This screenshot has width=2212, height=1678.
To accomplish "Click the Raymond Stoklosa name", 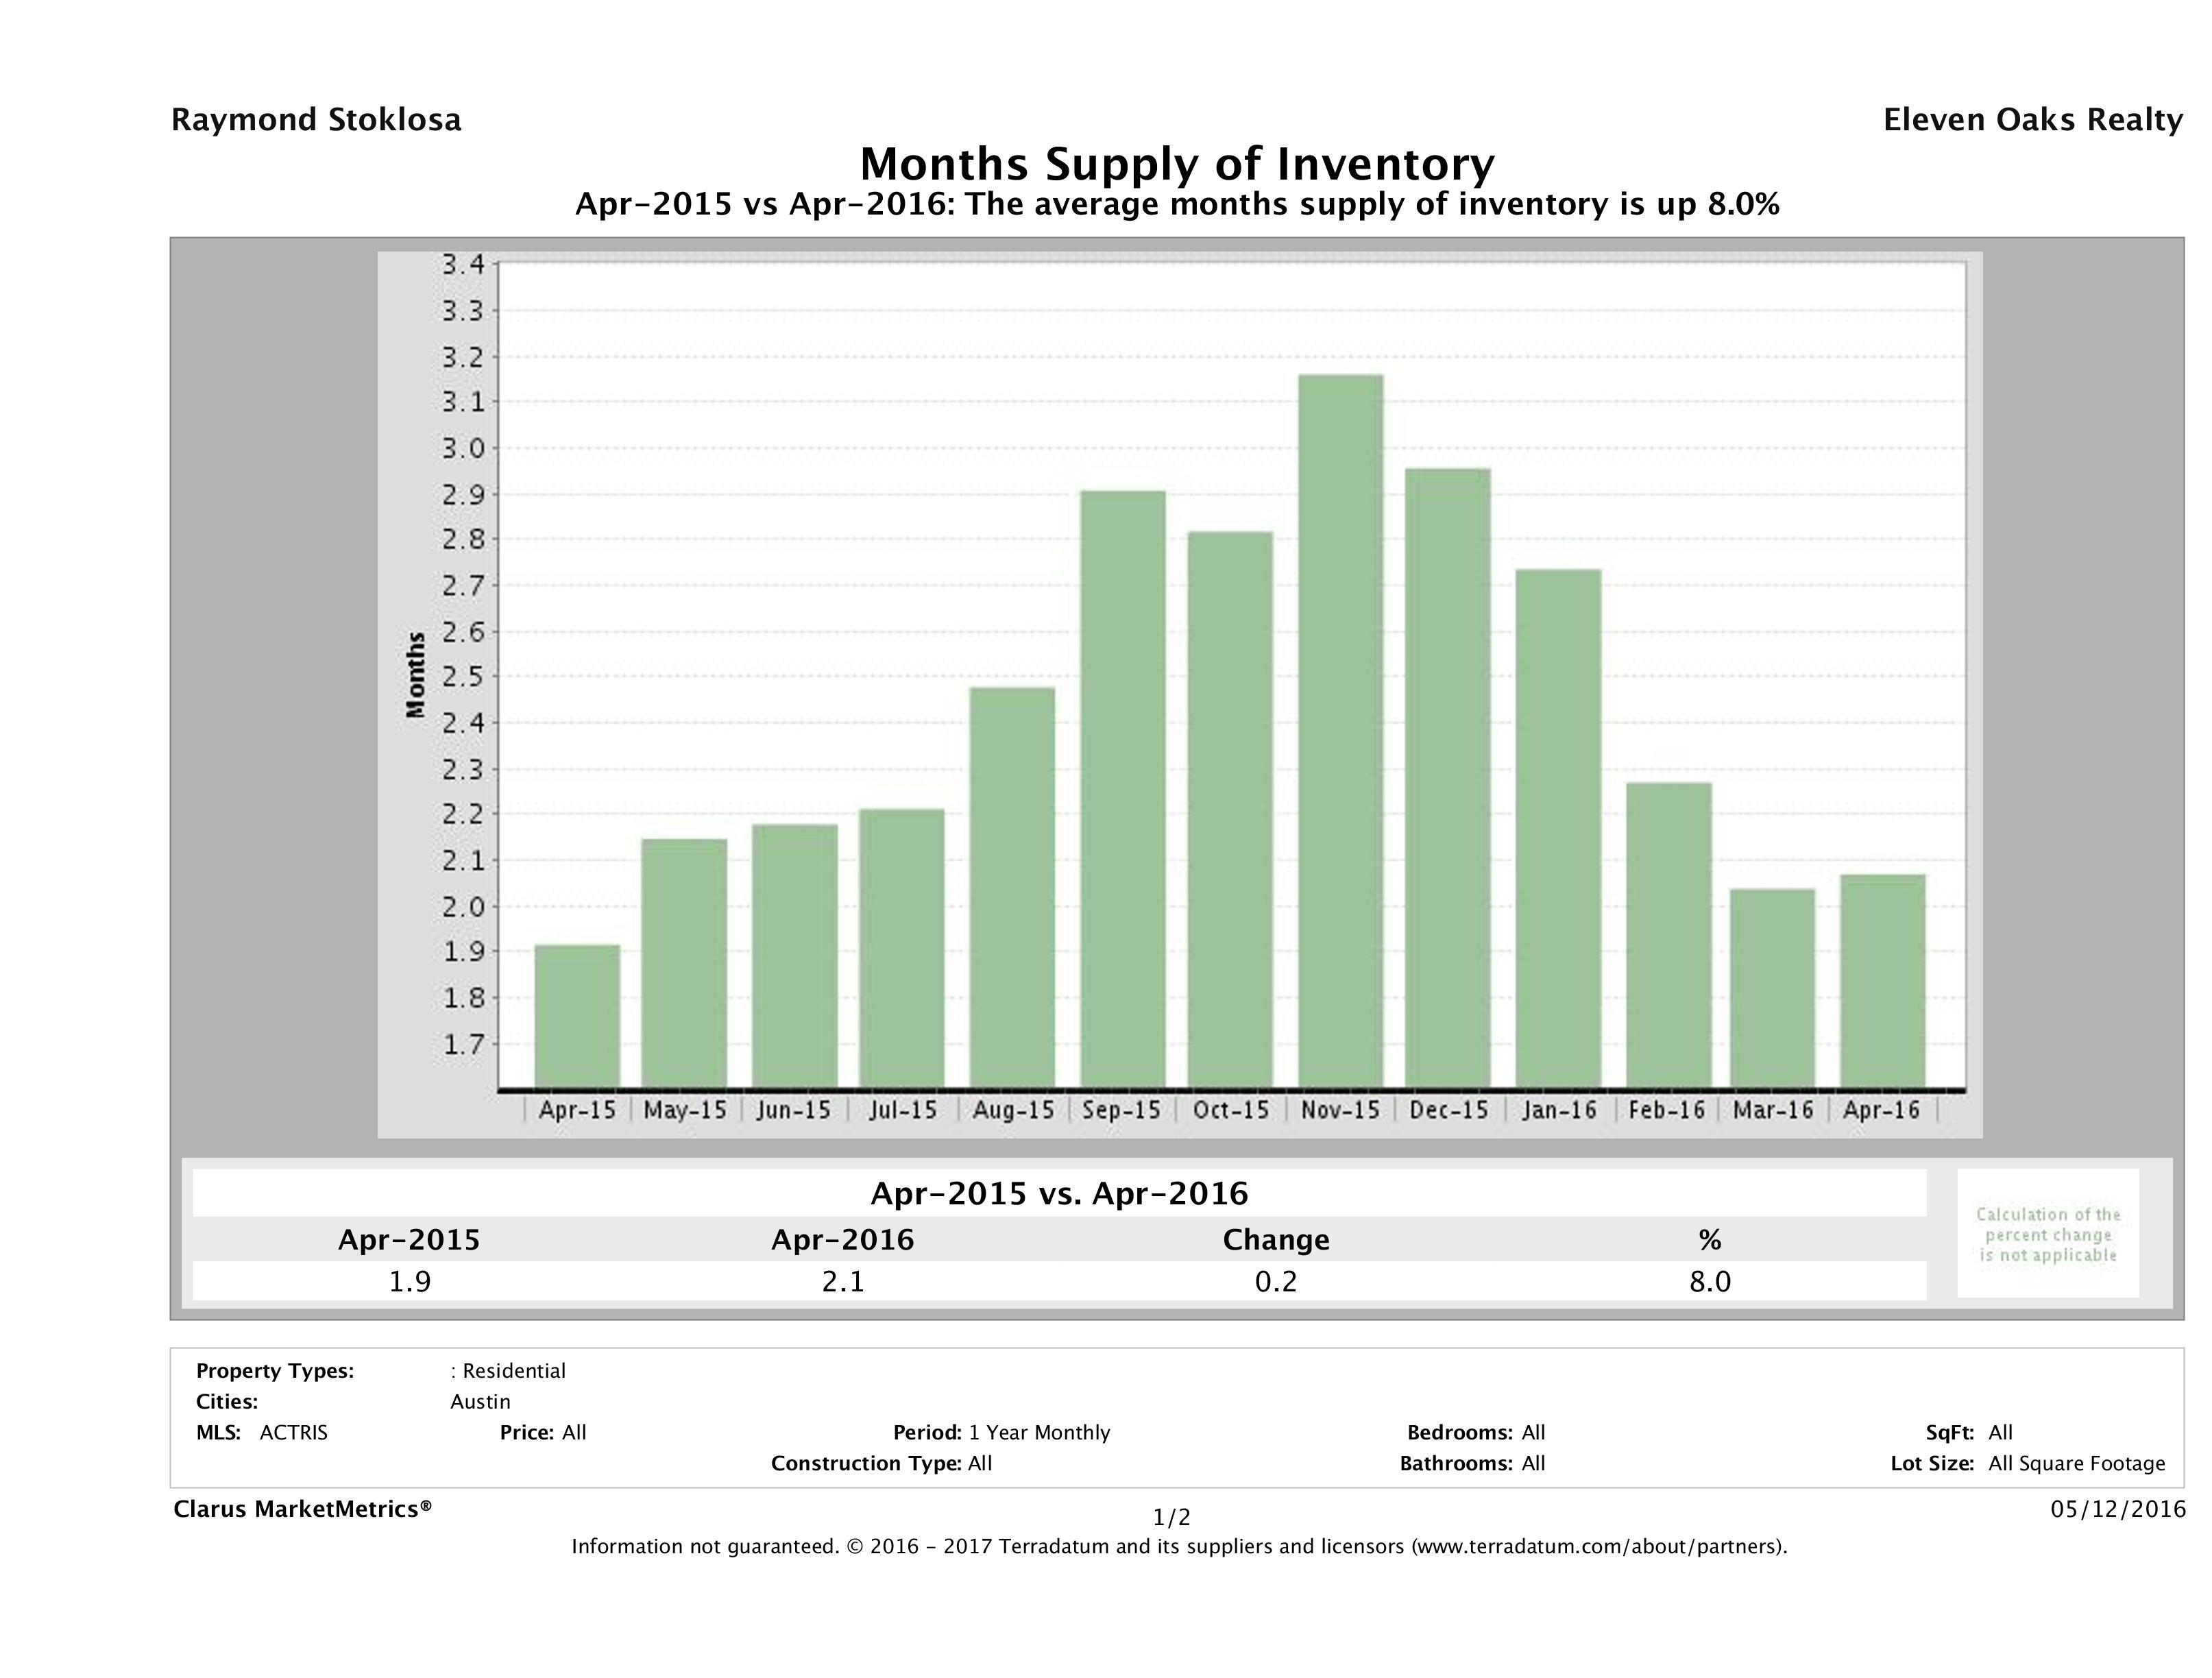I will [x=316, y=120].
